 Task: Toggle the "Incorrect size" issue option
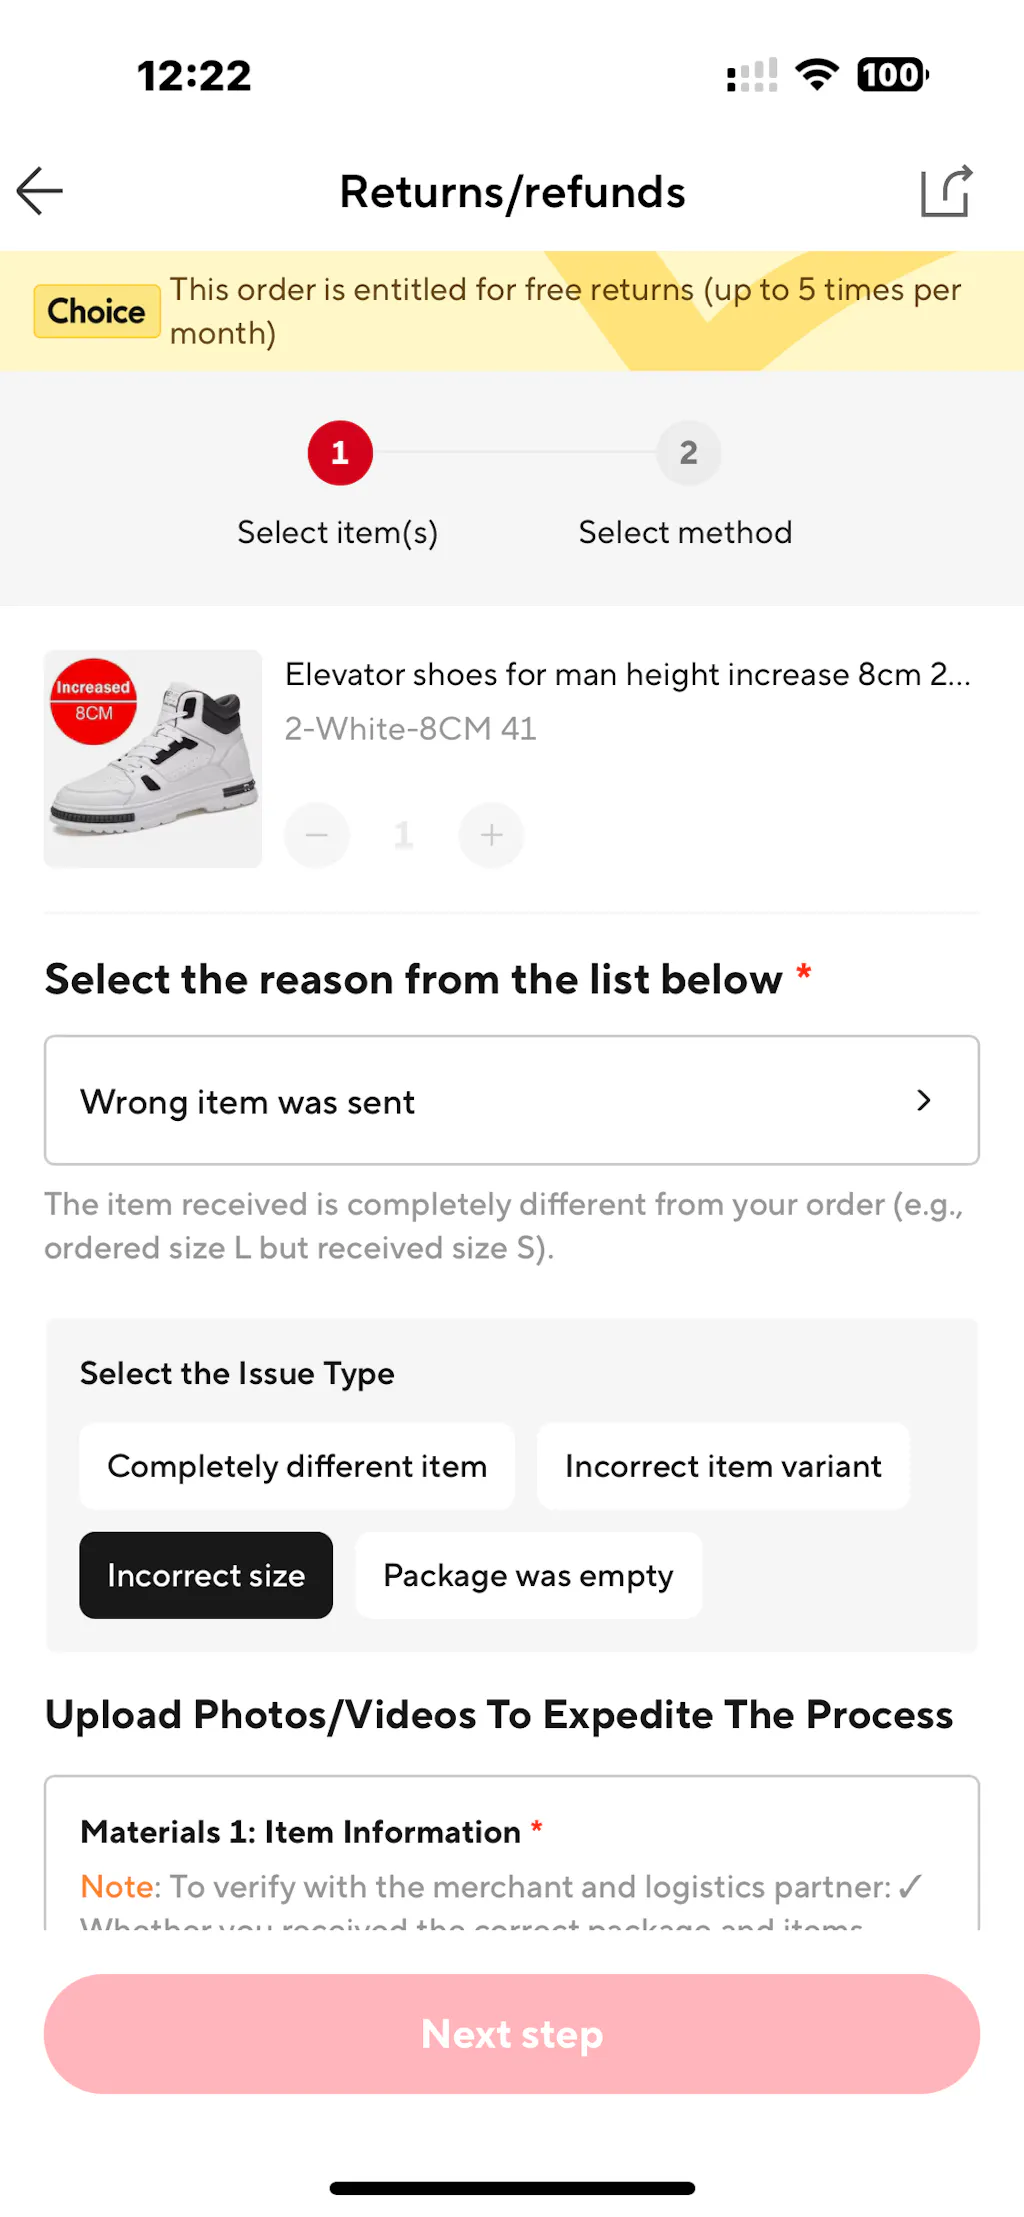tap(206, 1575)
